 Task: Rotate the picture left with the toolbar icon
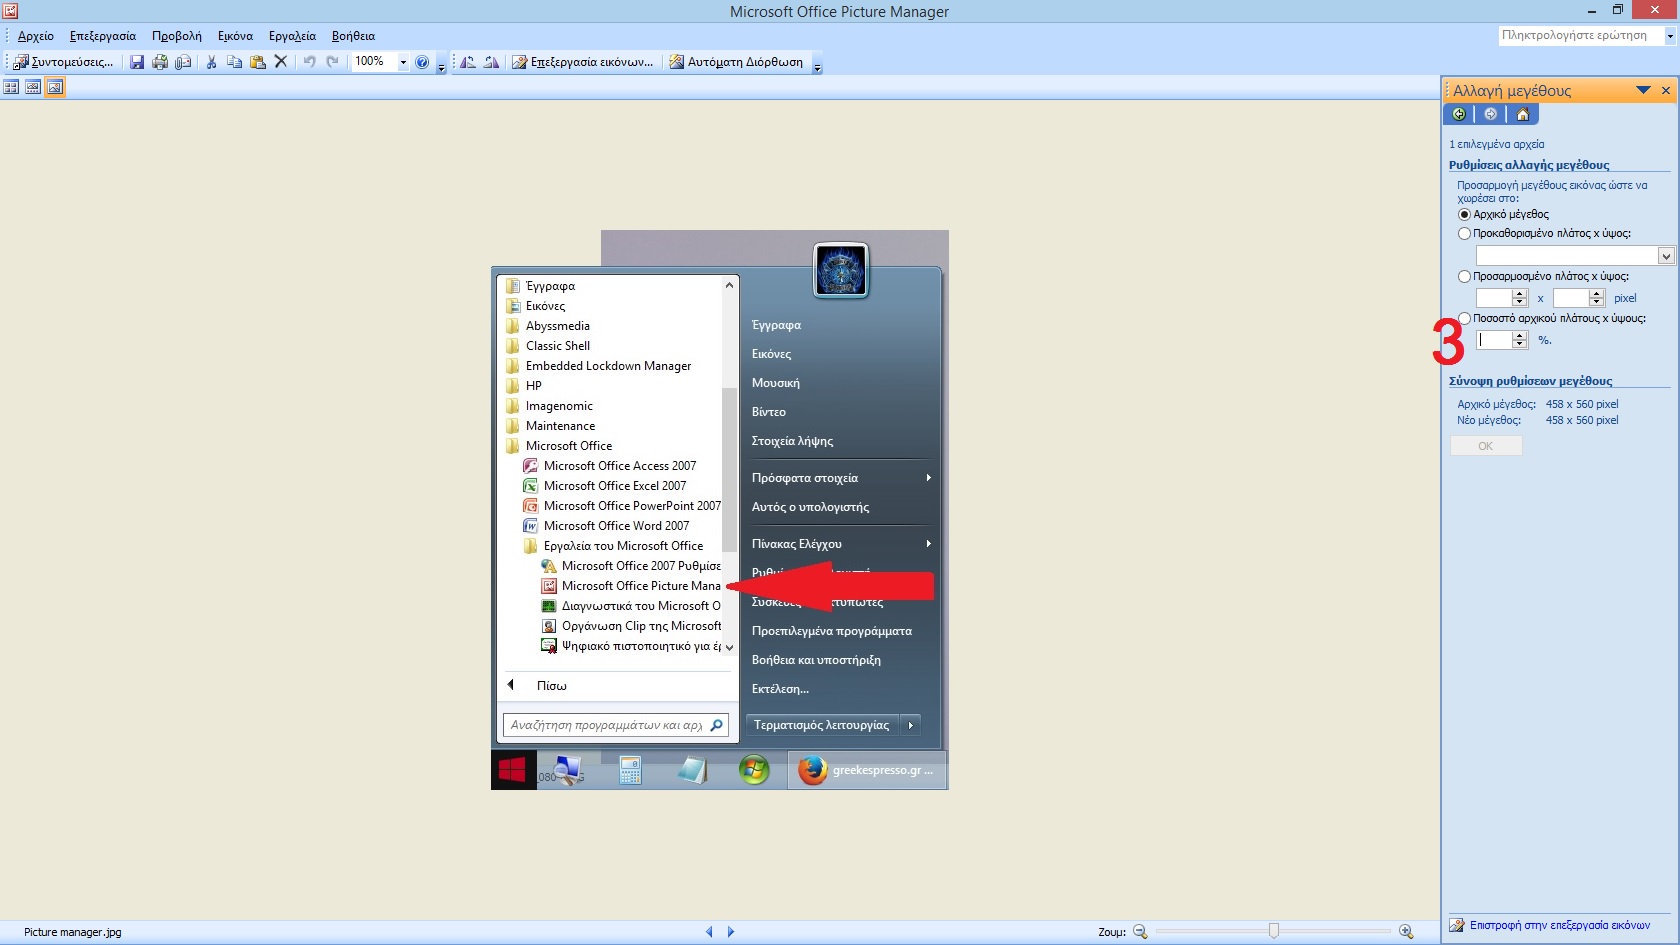(467, 62)
